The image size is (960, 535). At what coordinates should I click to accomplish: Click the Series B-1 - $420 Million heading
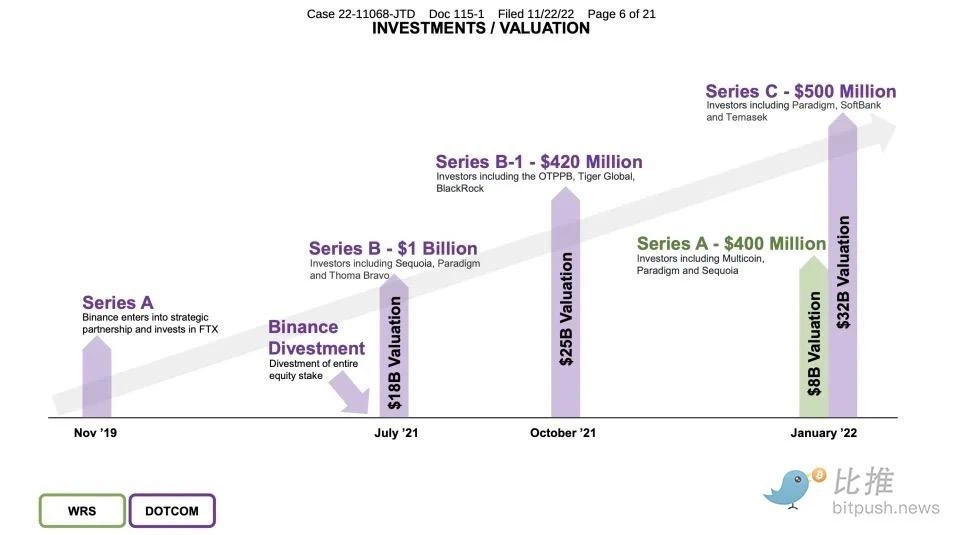[x=539, y=162]
